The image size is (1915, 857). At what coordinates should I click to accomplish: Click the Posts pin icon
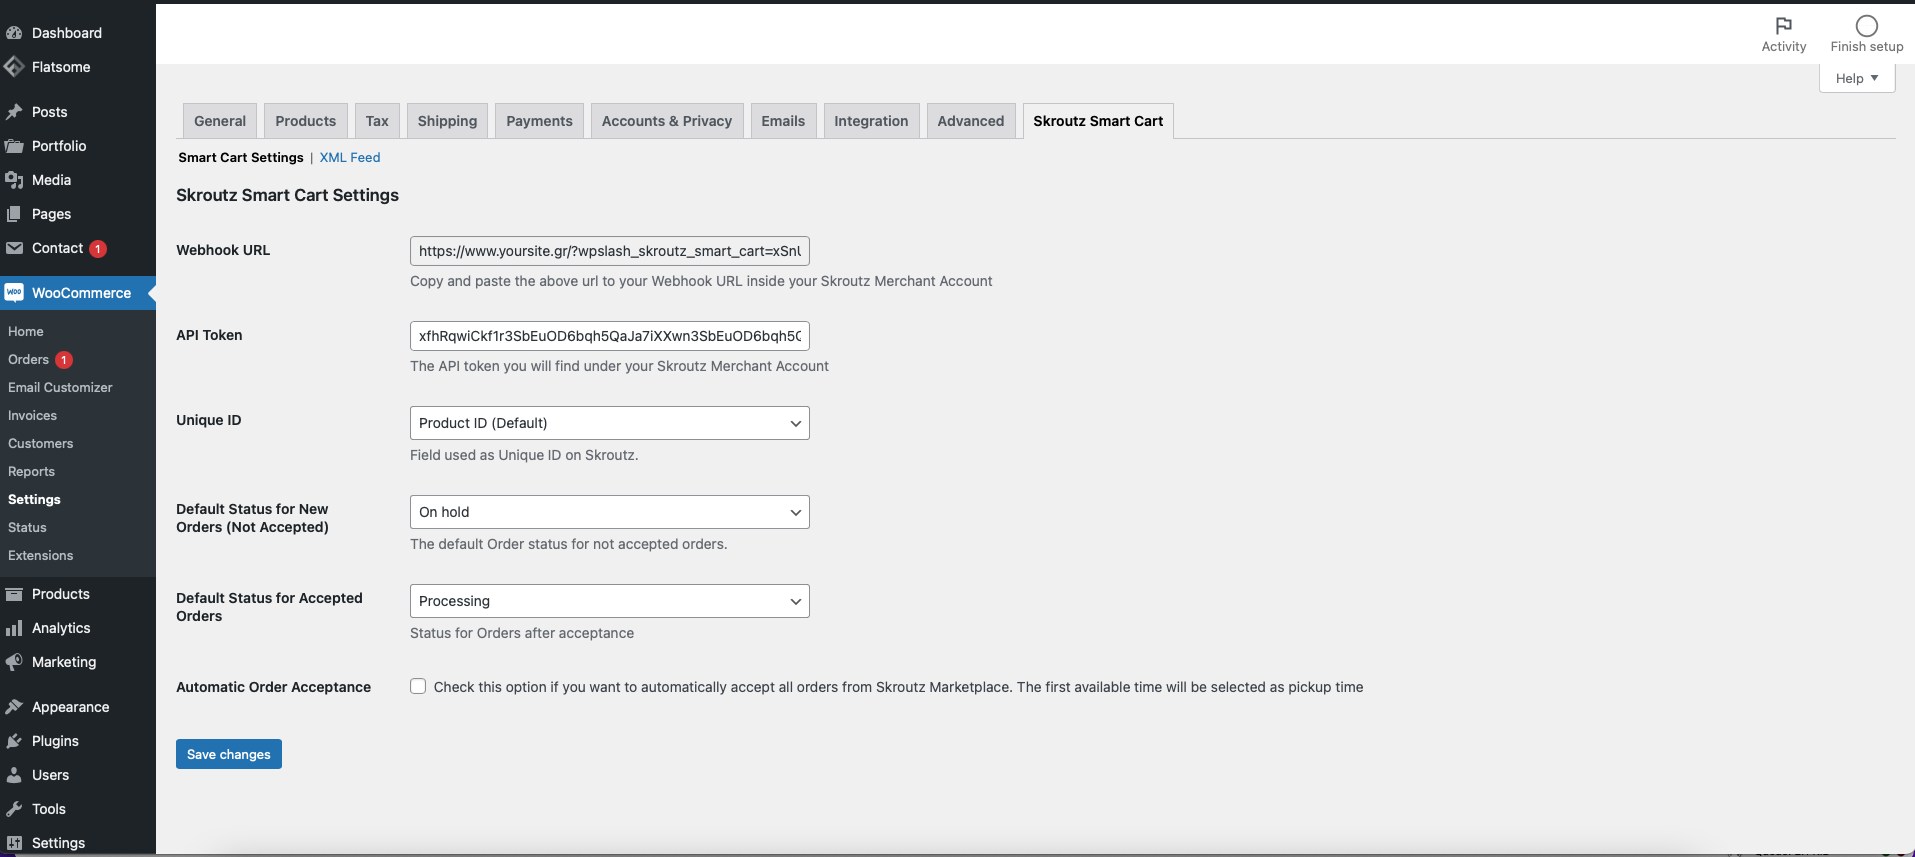[x=14, y=112]
